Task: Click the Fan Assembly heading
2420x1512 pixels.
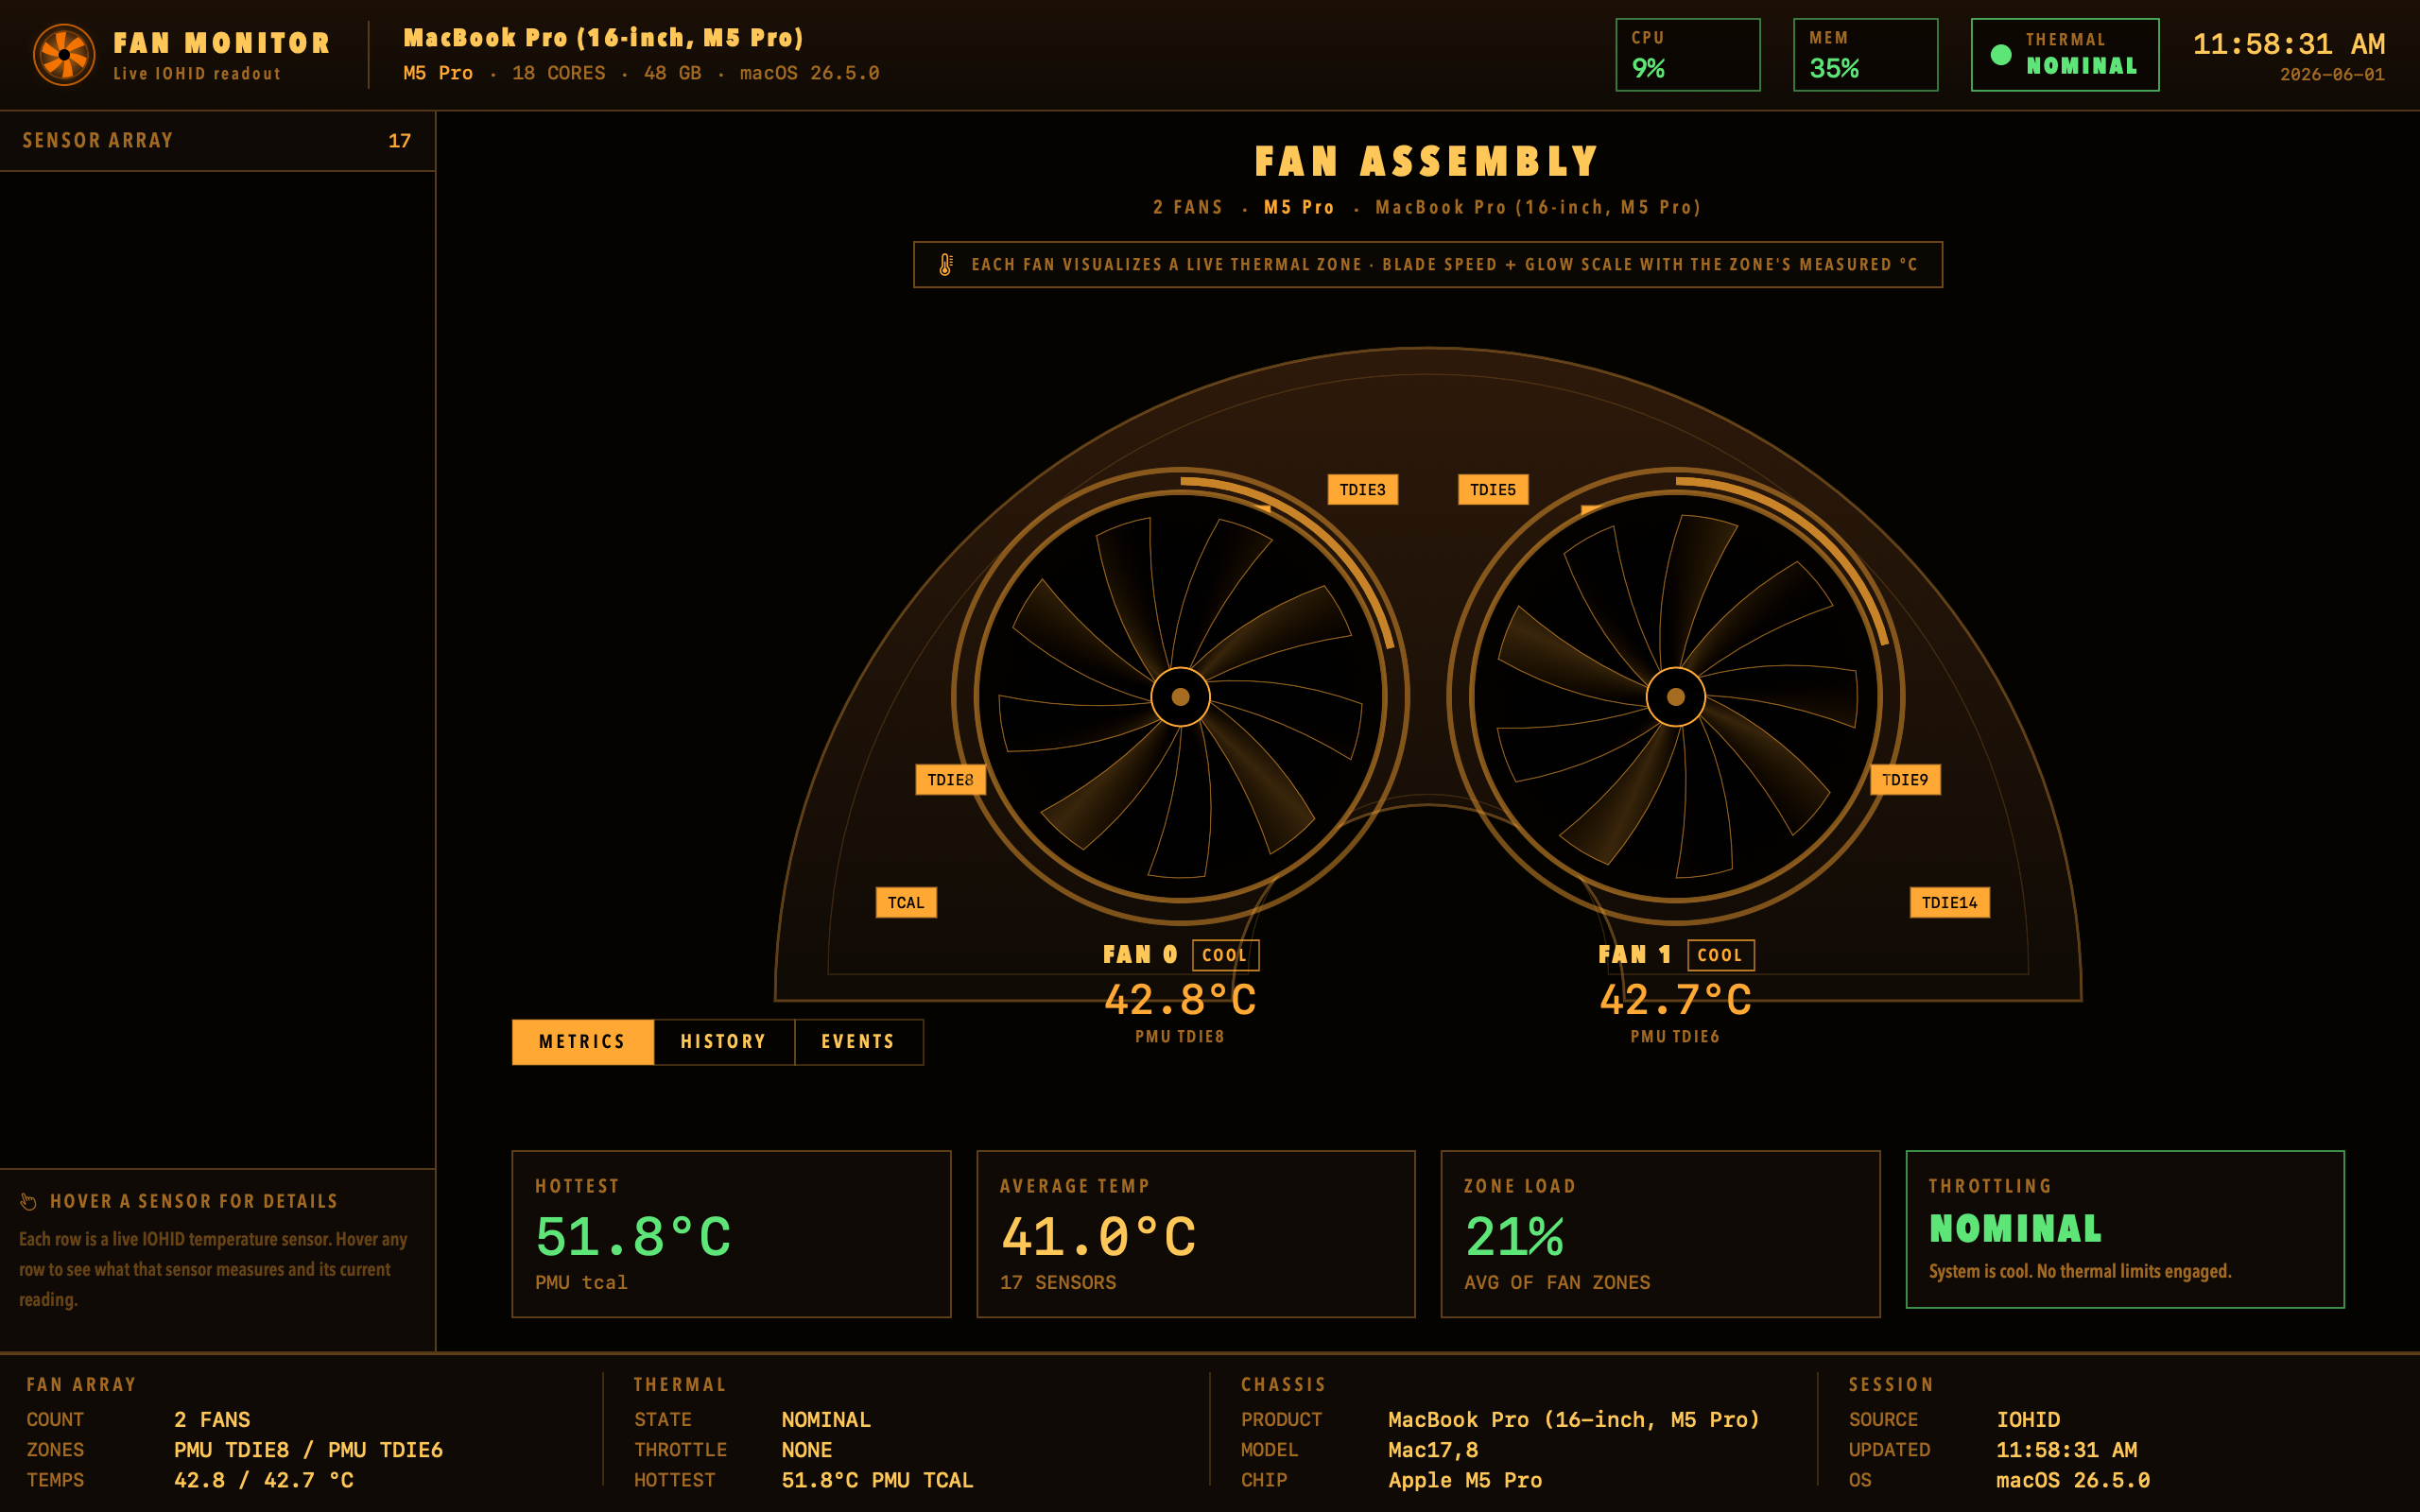Action: tap(1427, 161)
